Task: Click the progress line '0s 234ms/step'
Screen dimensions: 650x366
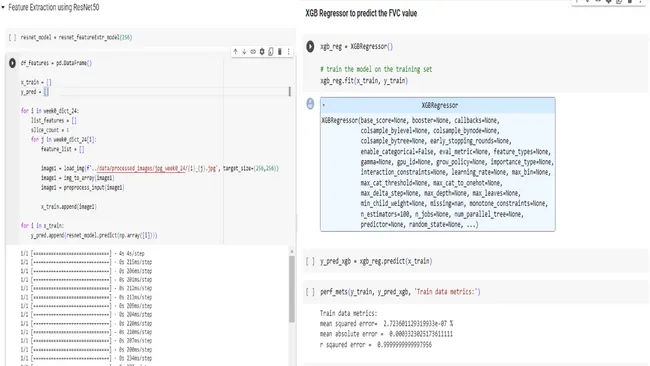Action: click(86, 358)
